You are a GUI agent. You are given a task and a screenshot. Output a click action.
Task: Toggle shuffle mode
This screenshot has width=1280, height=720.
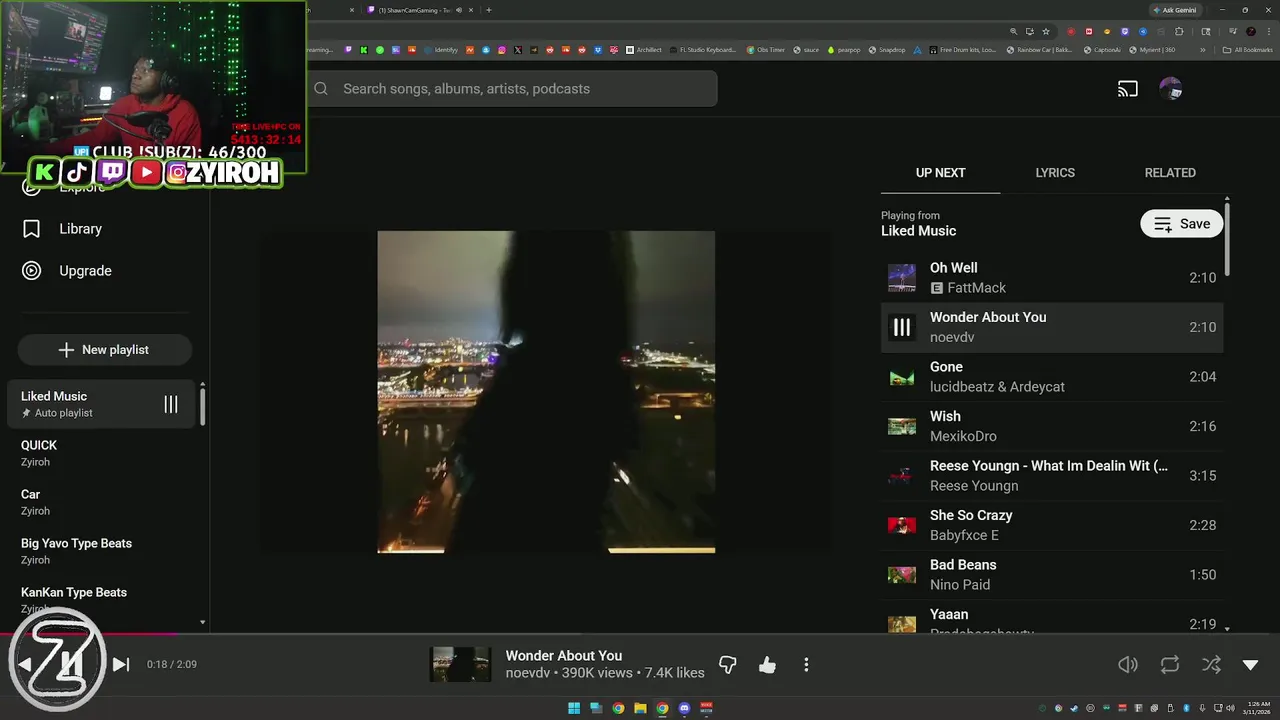point(1211,665)
